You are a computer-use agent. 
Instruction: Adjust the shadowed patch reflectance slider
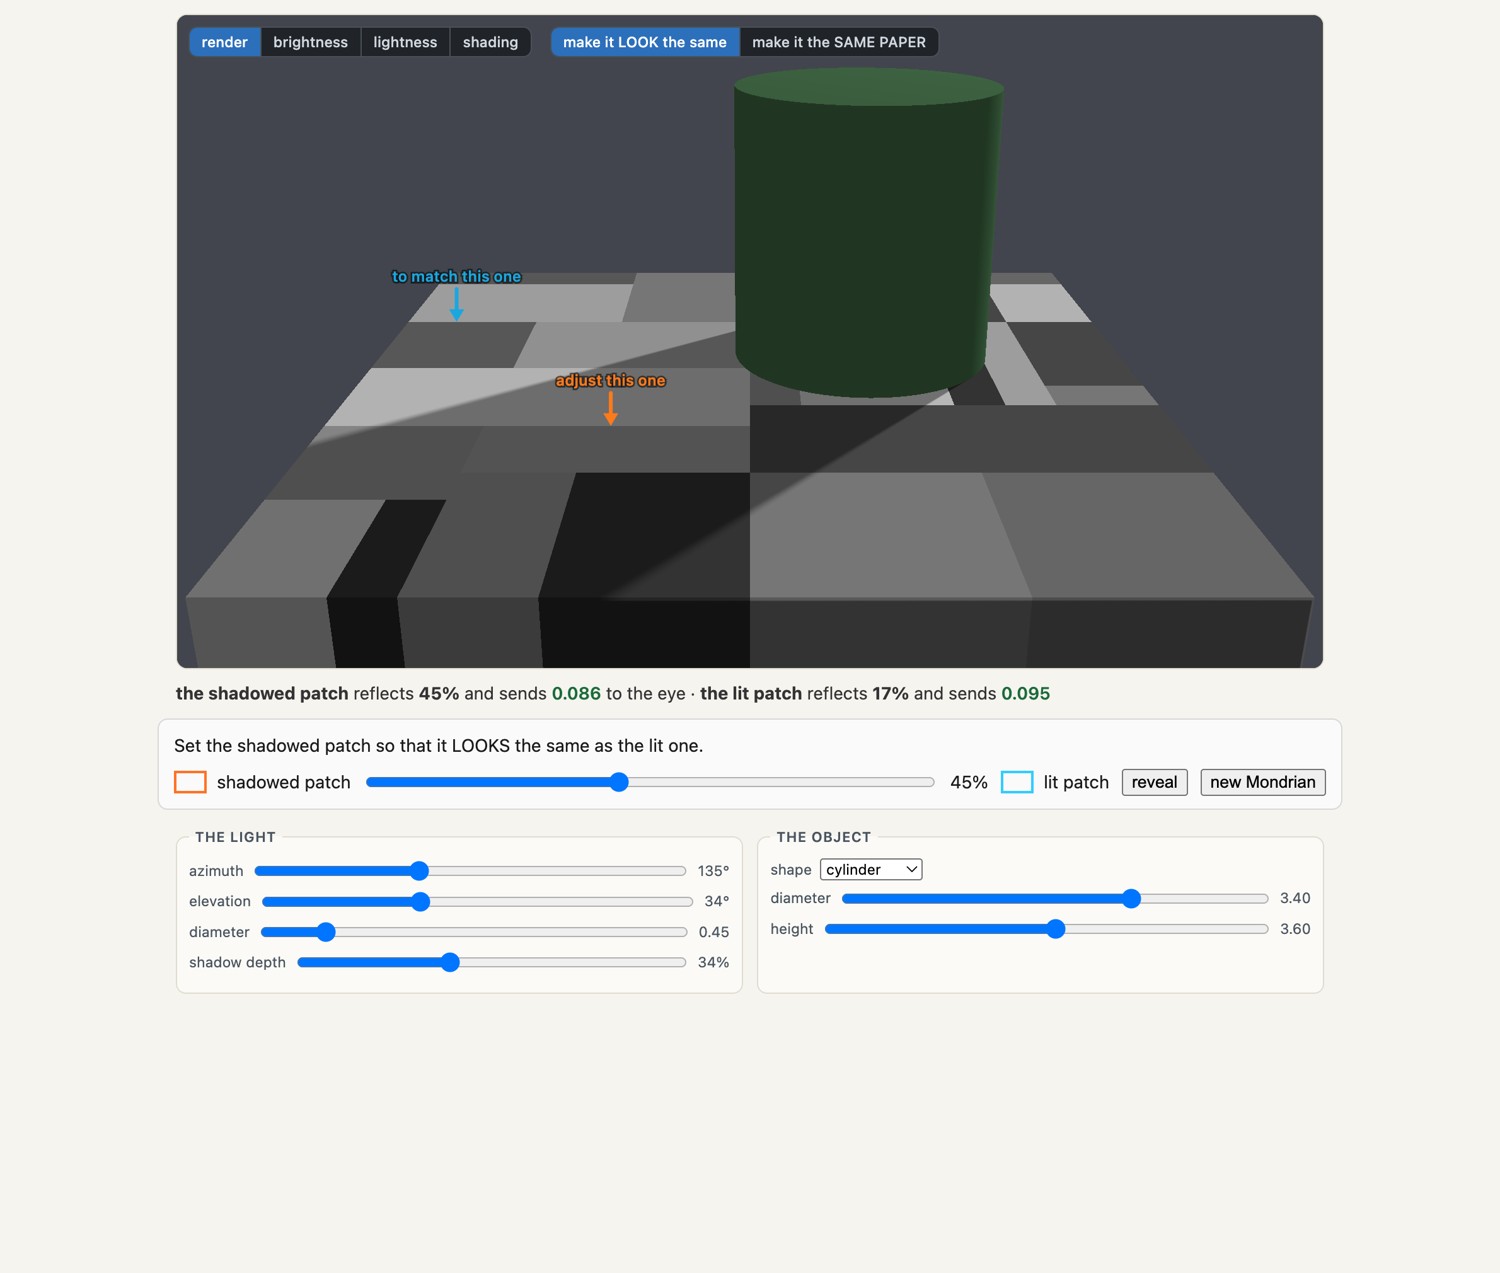pyautogui.click(x=650, y=782)
